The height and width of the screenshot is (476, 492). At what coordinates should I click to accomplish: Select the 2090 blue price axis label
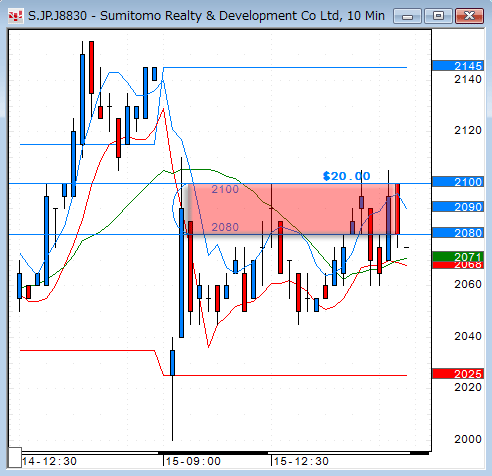click(x=458, y=207)
